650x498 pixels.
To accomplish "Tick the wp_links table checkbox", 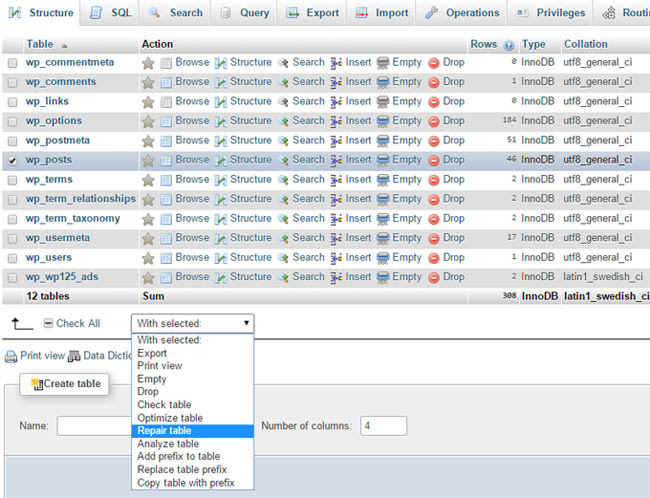I will [12, 102].
